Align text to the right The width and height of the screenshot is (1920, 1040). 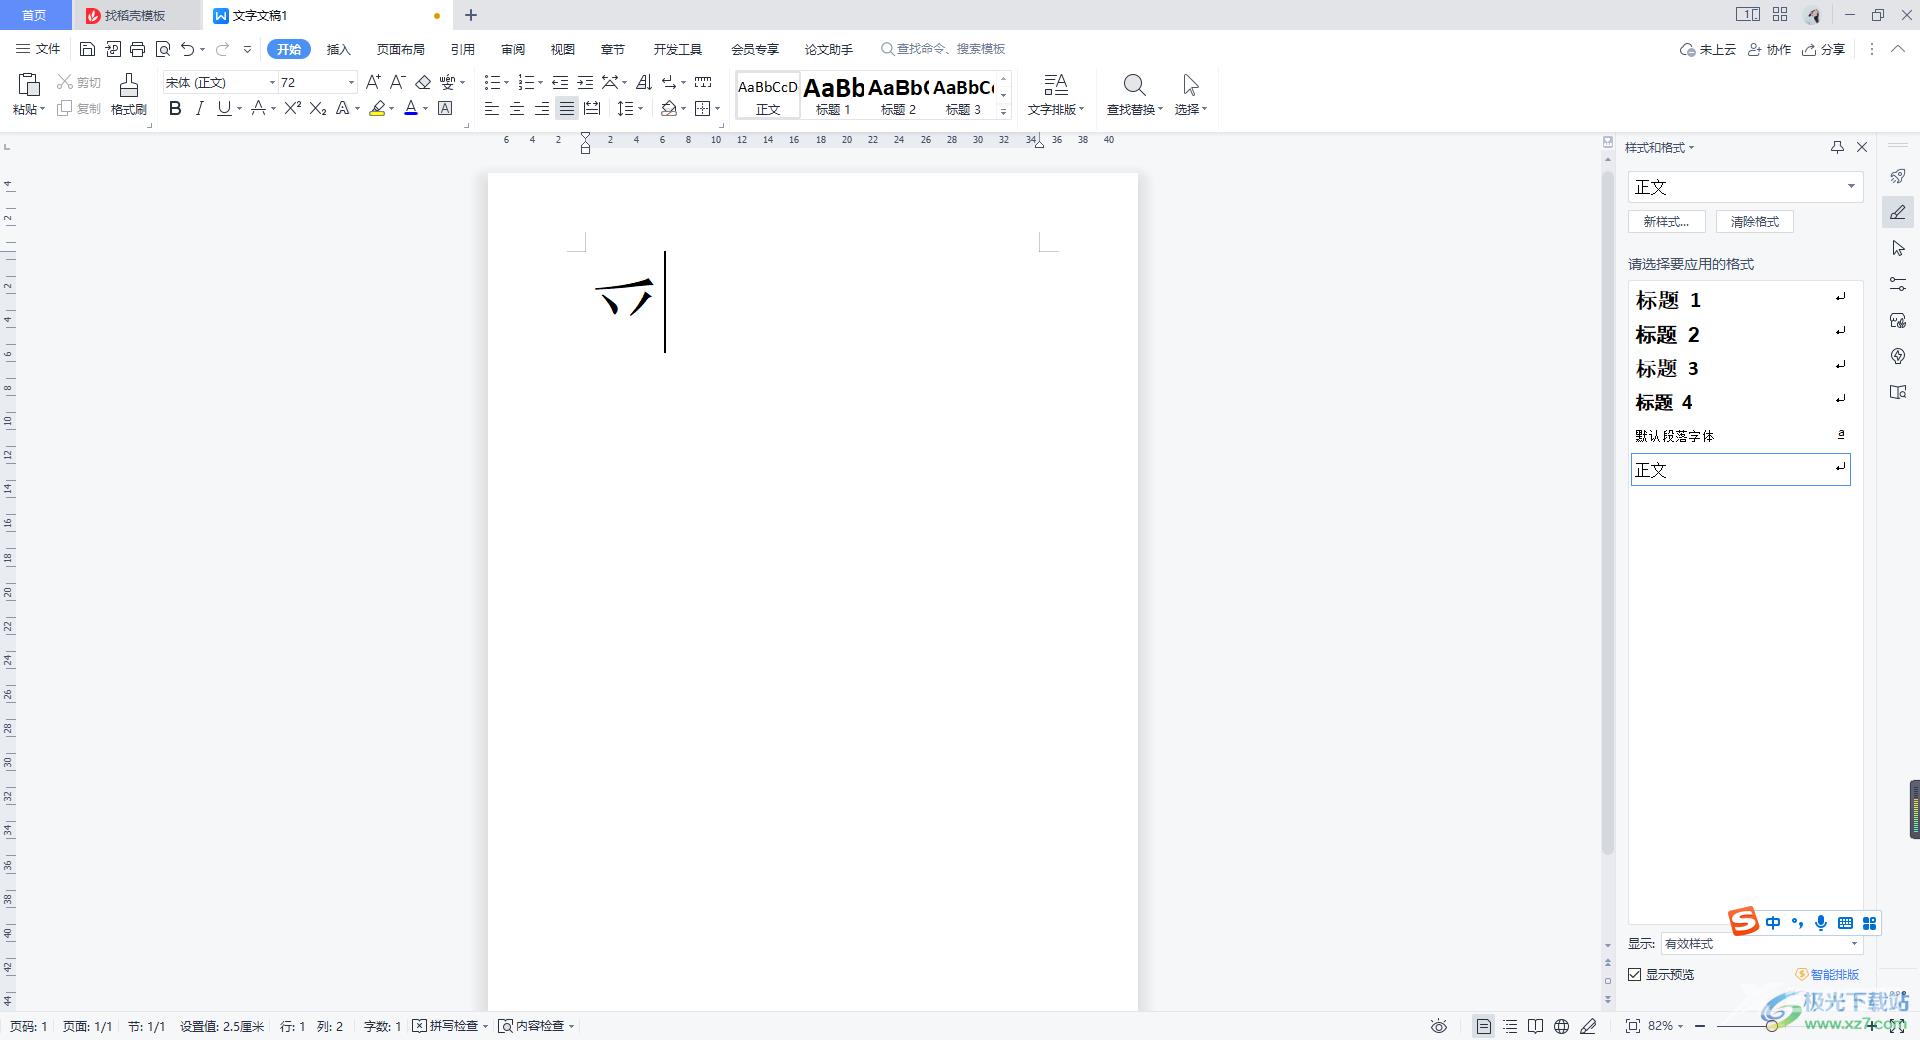[x=541, y=108]
